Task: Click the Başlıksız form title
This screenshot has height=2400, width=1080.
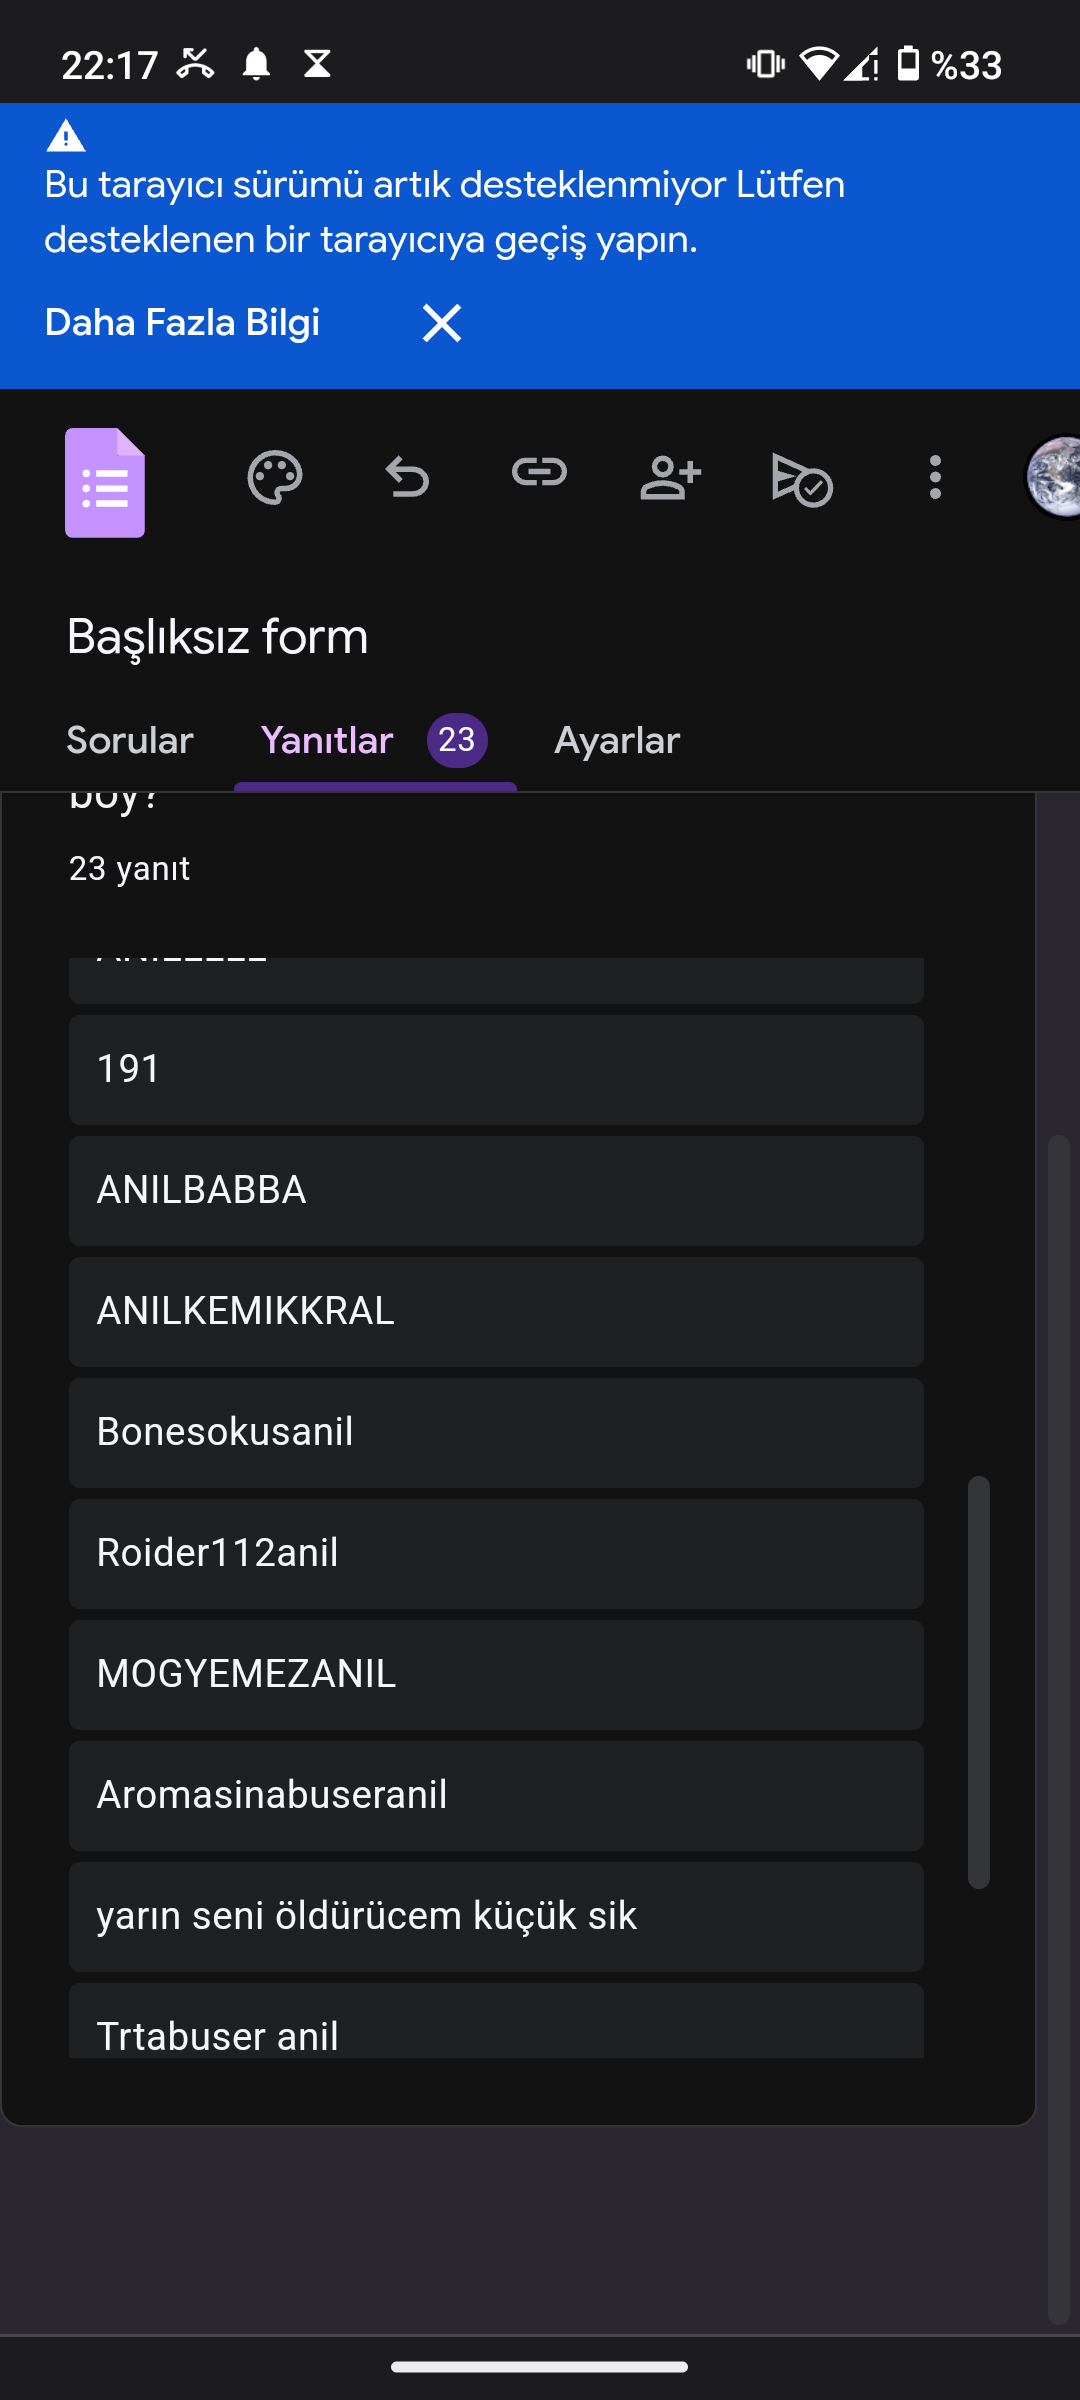Action: coord(218,637)
